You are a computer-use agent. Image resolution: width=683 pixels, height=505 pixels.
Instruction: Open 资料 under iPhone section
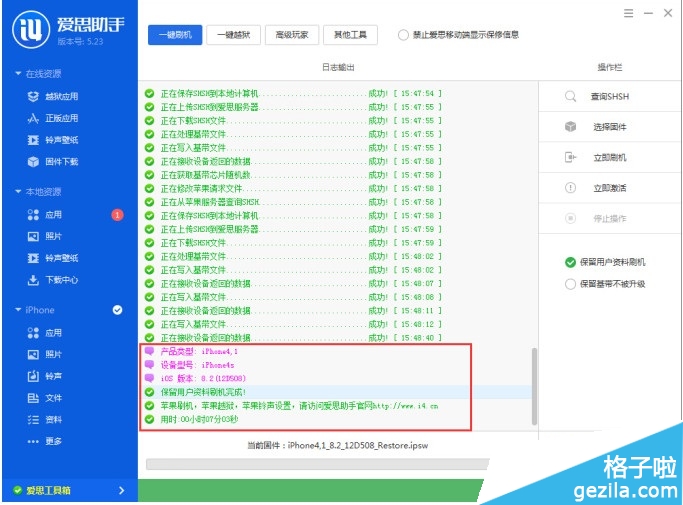[44, 420]
